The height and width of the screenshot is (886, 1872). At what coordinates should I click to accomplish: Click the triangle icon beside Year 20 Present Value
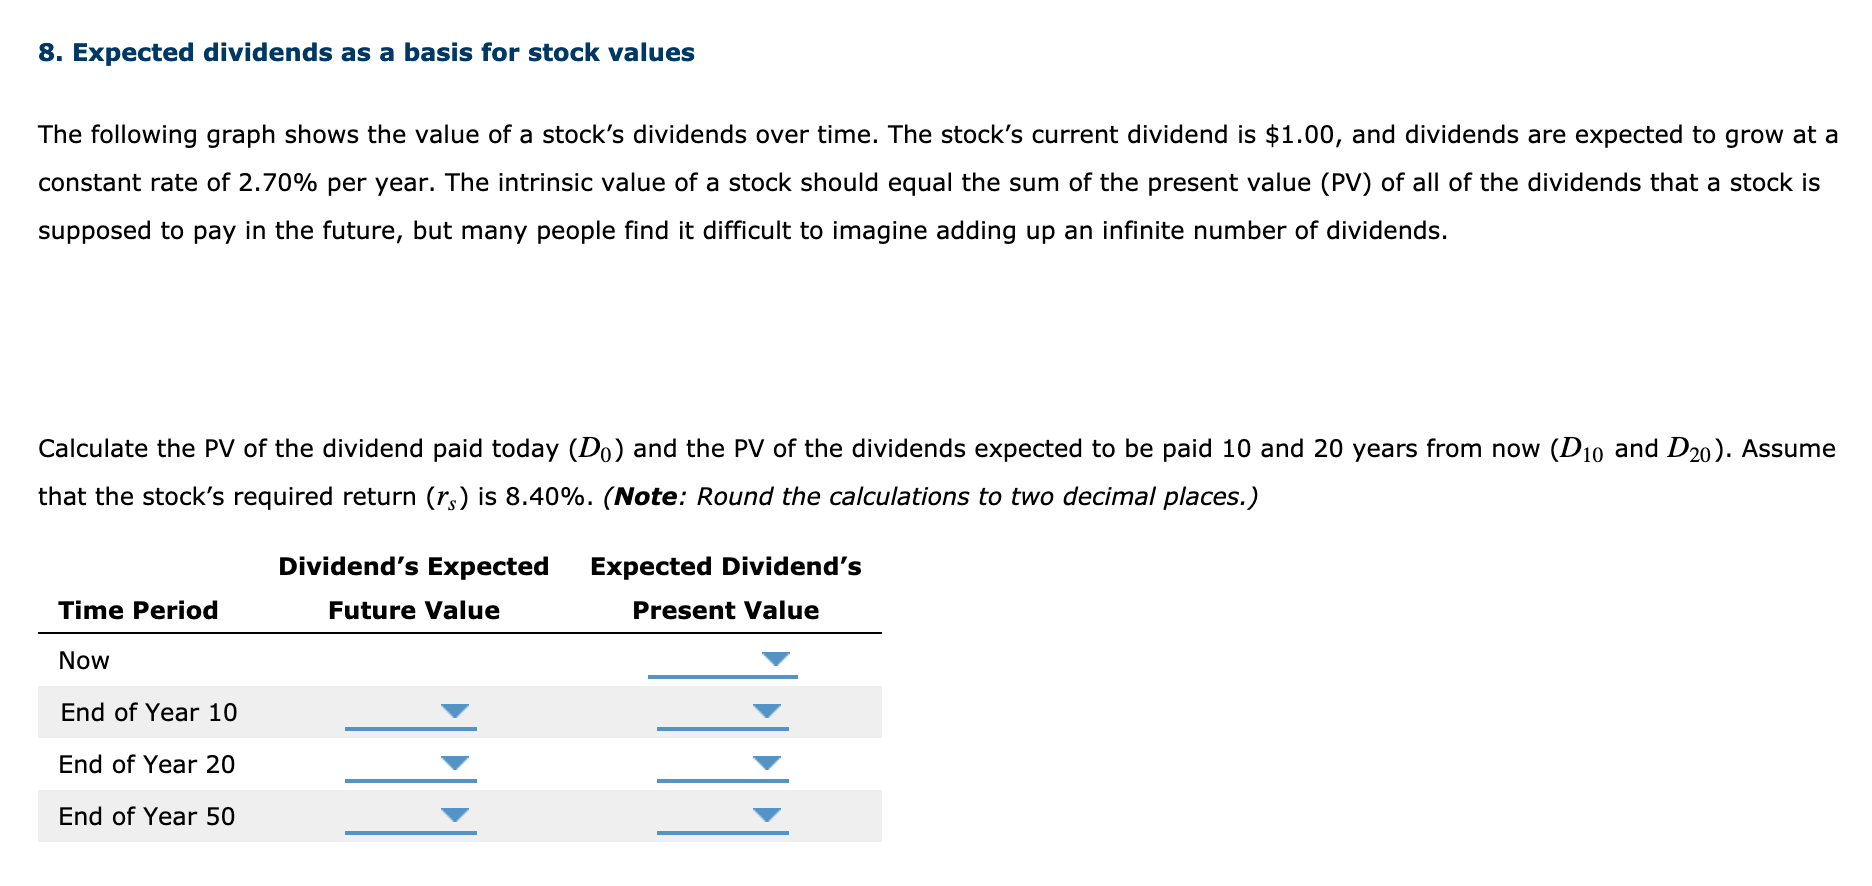(x=767, y=763)
